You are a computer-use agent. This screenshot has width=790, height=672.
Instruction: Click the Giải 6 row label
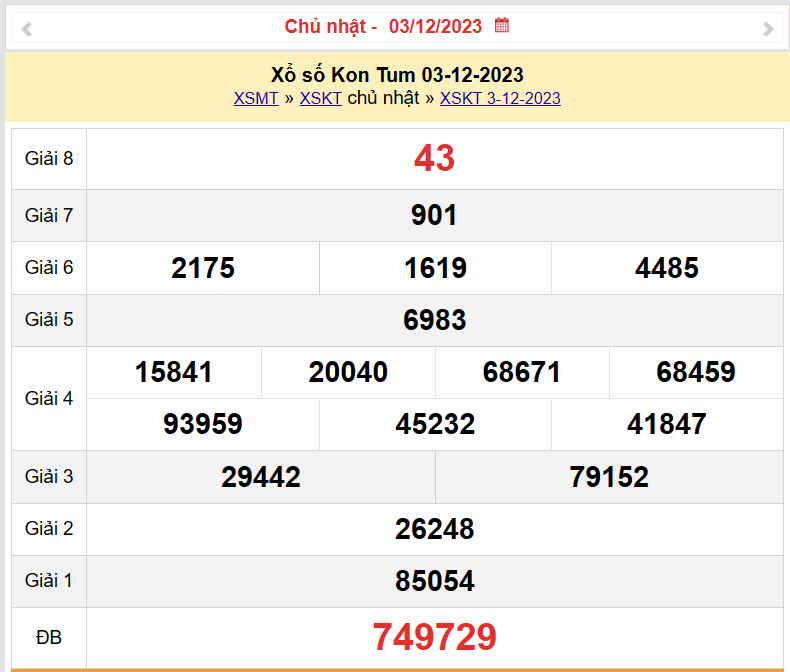(49, 267)
